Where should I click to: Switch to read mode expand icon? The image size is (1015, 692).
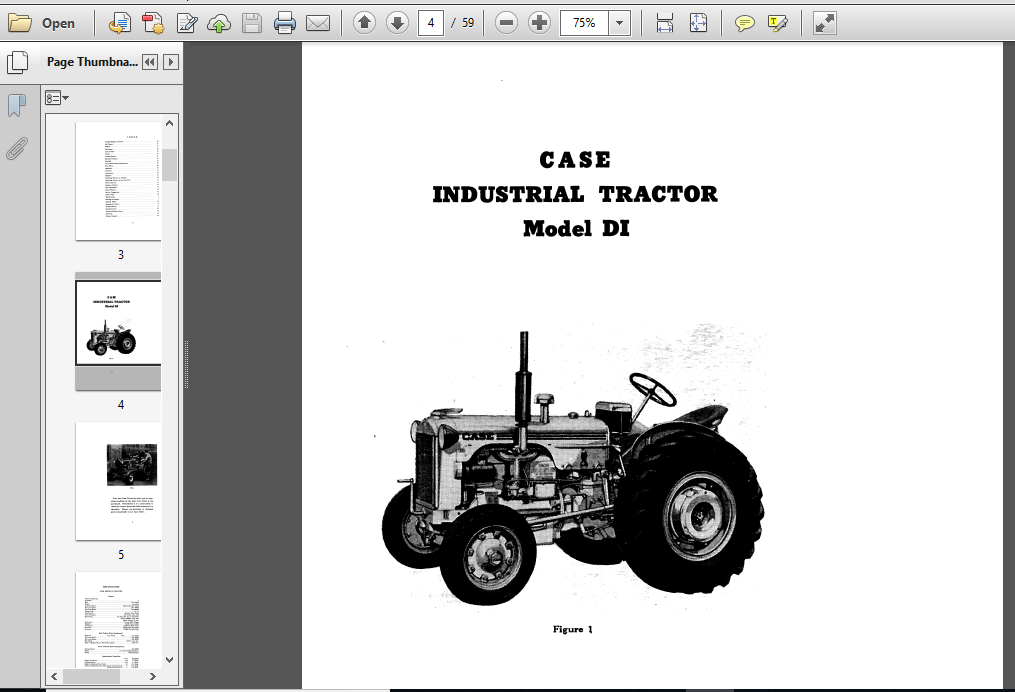pos(825,23)
